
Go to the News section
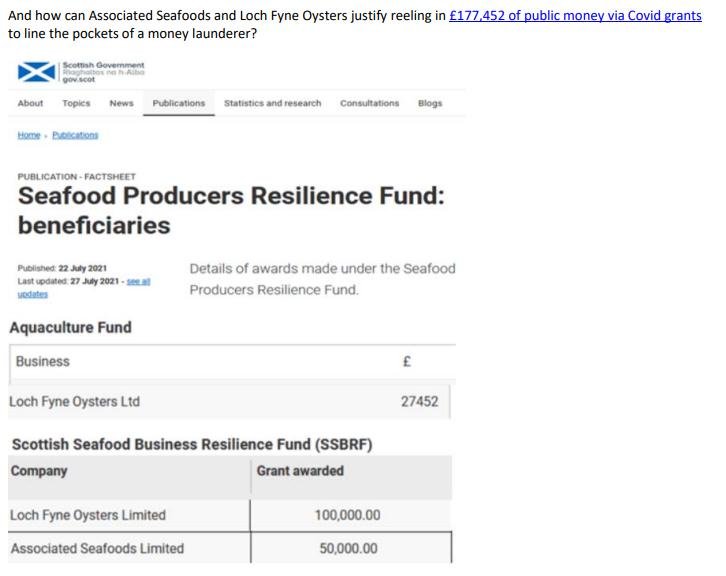click(x=121, y=104)
